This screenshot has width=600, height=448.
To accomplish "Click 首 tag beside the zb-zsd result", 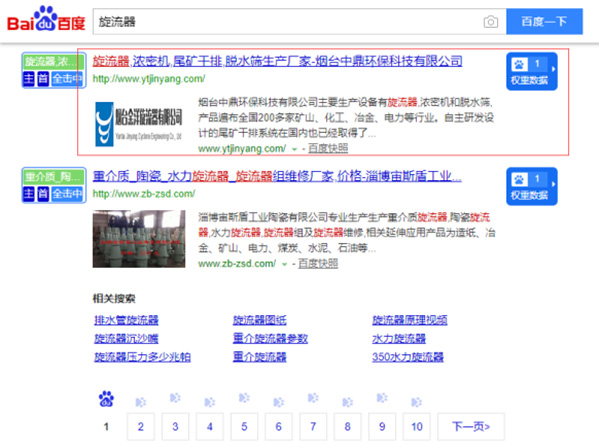I will tap(43, 194).
